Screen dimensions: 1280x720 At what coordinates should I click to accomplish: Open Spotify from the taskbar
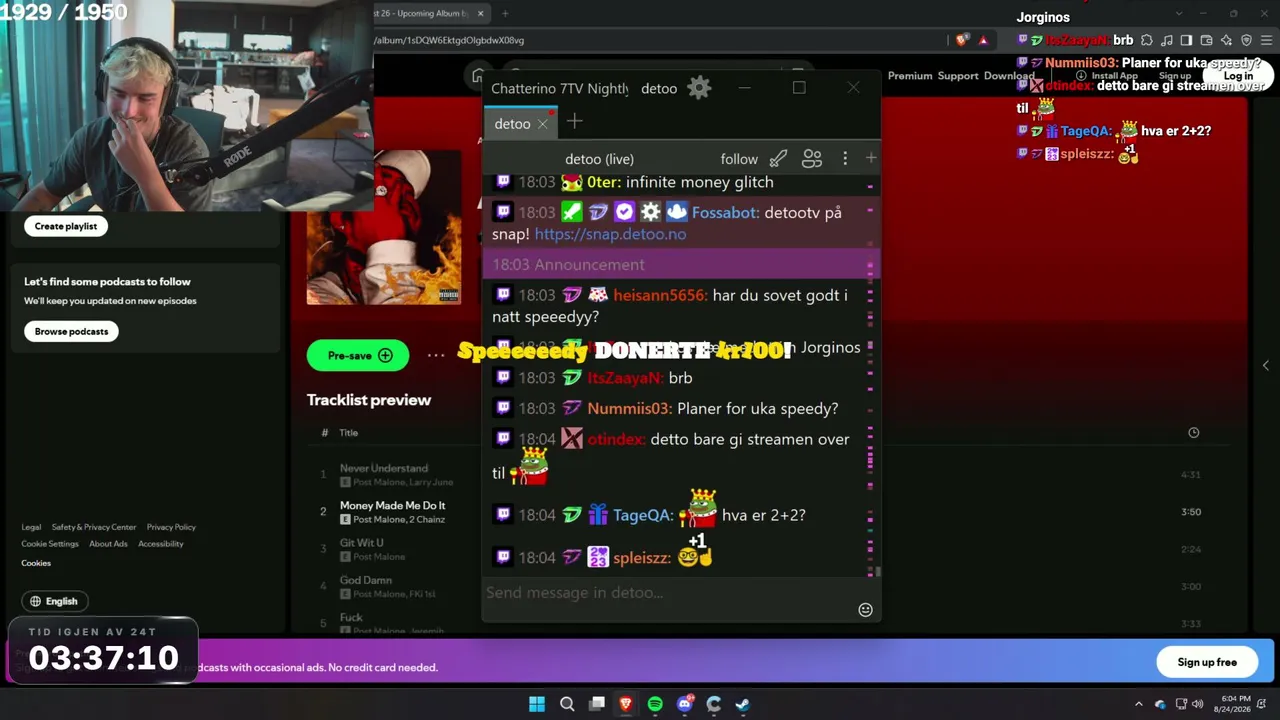pos(655,704)
